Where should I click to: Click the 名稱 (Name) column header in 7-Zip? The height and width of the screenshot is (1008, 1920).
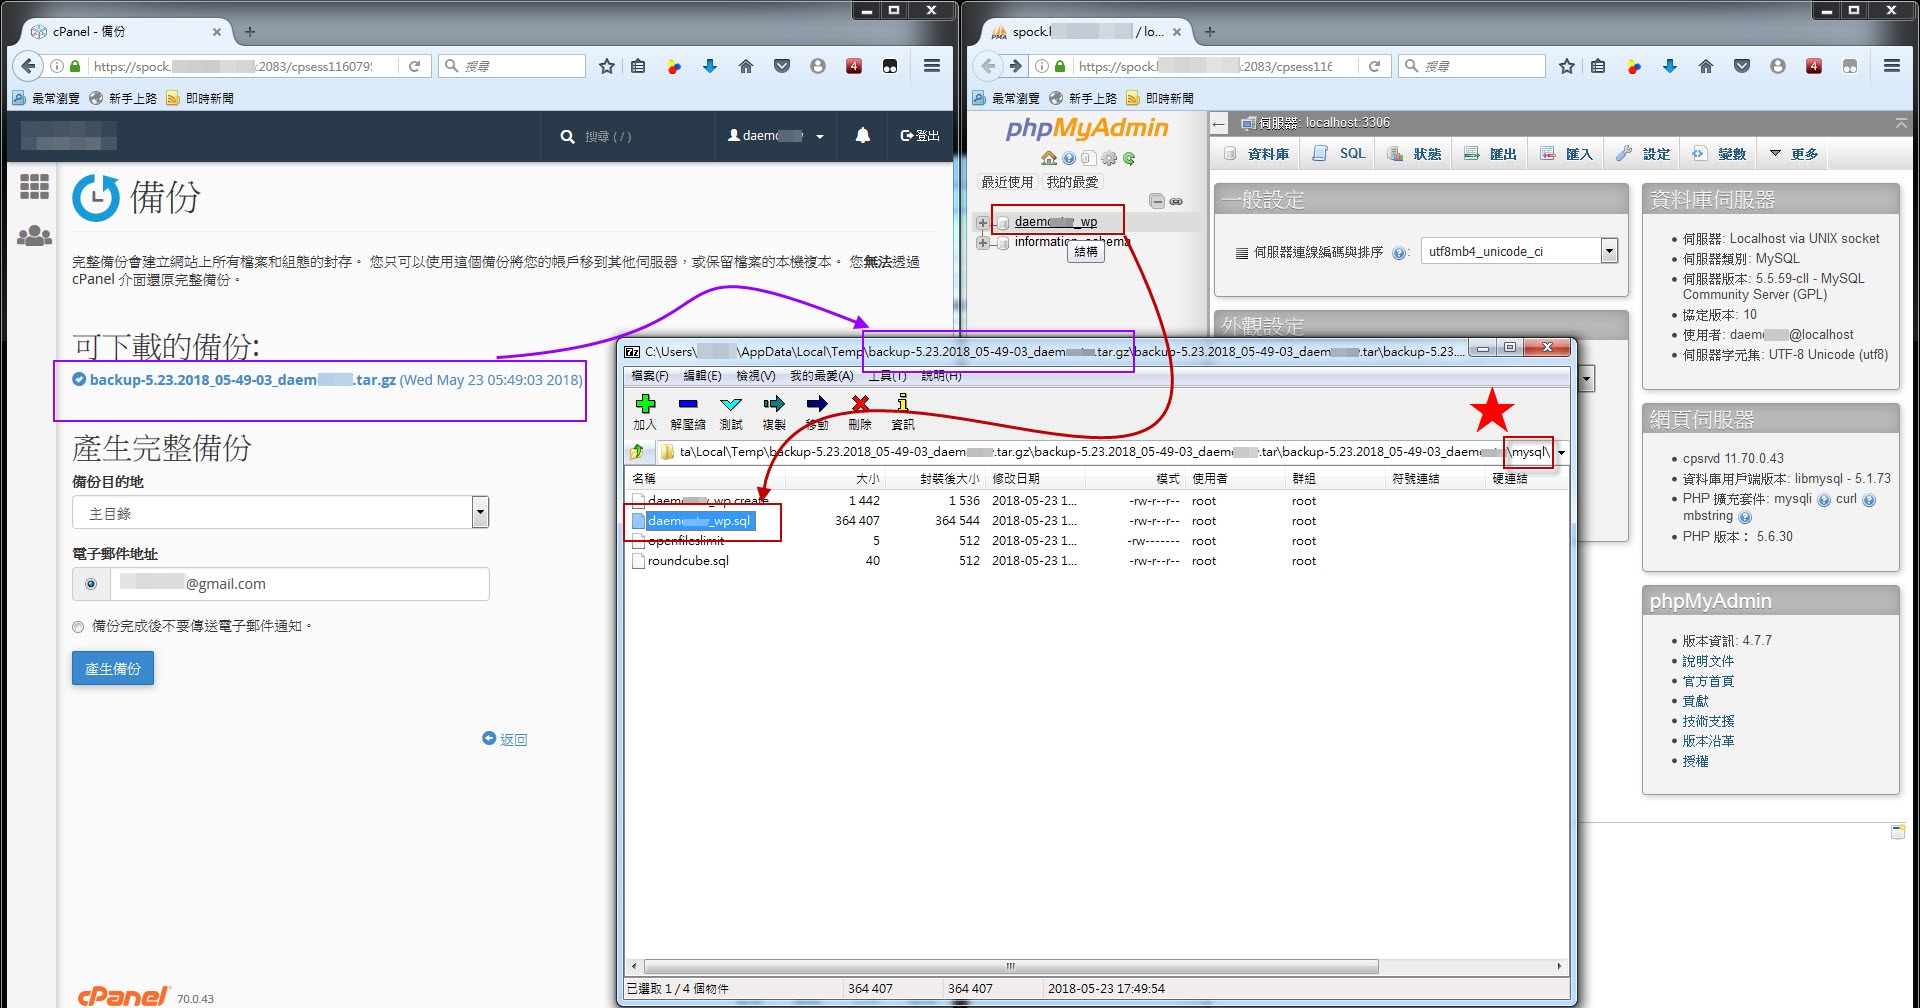tap(705, 479)
